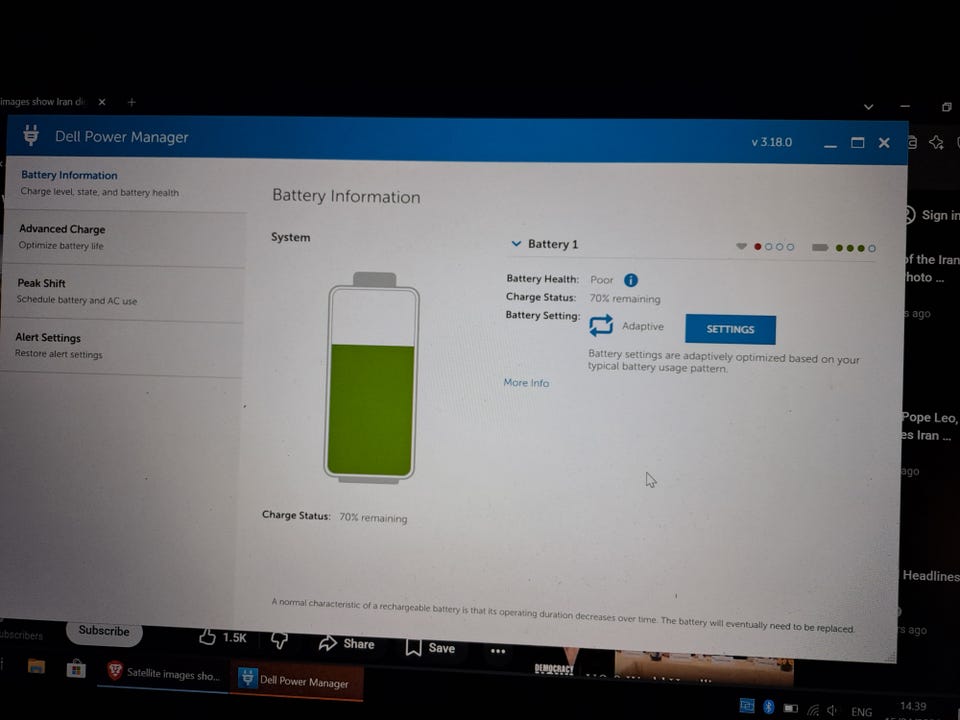The width and height of the screenshot is (960, 720).
Task: Open a new browser tab with plus
Action: [132, 102]
